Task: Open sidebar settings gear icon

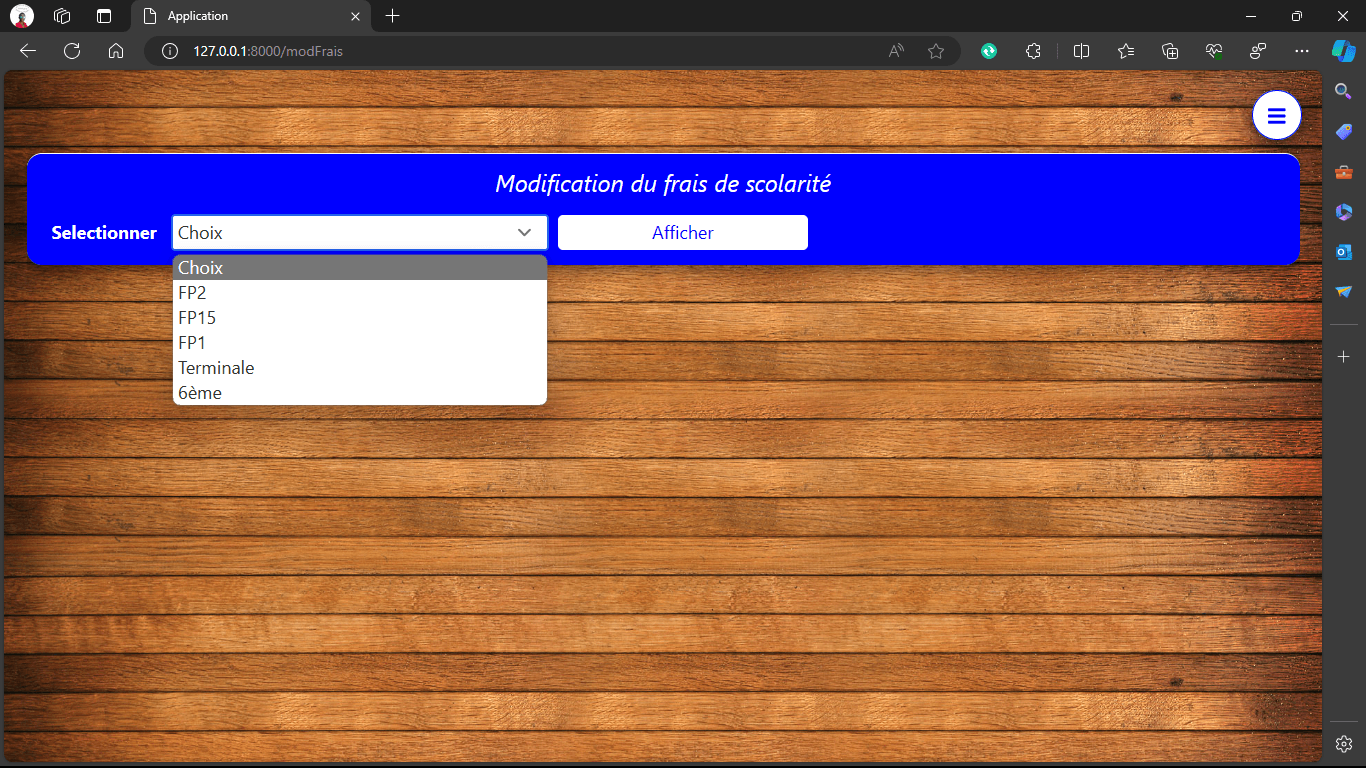Action: (1344, 744)
